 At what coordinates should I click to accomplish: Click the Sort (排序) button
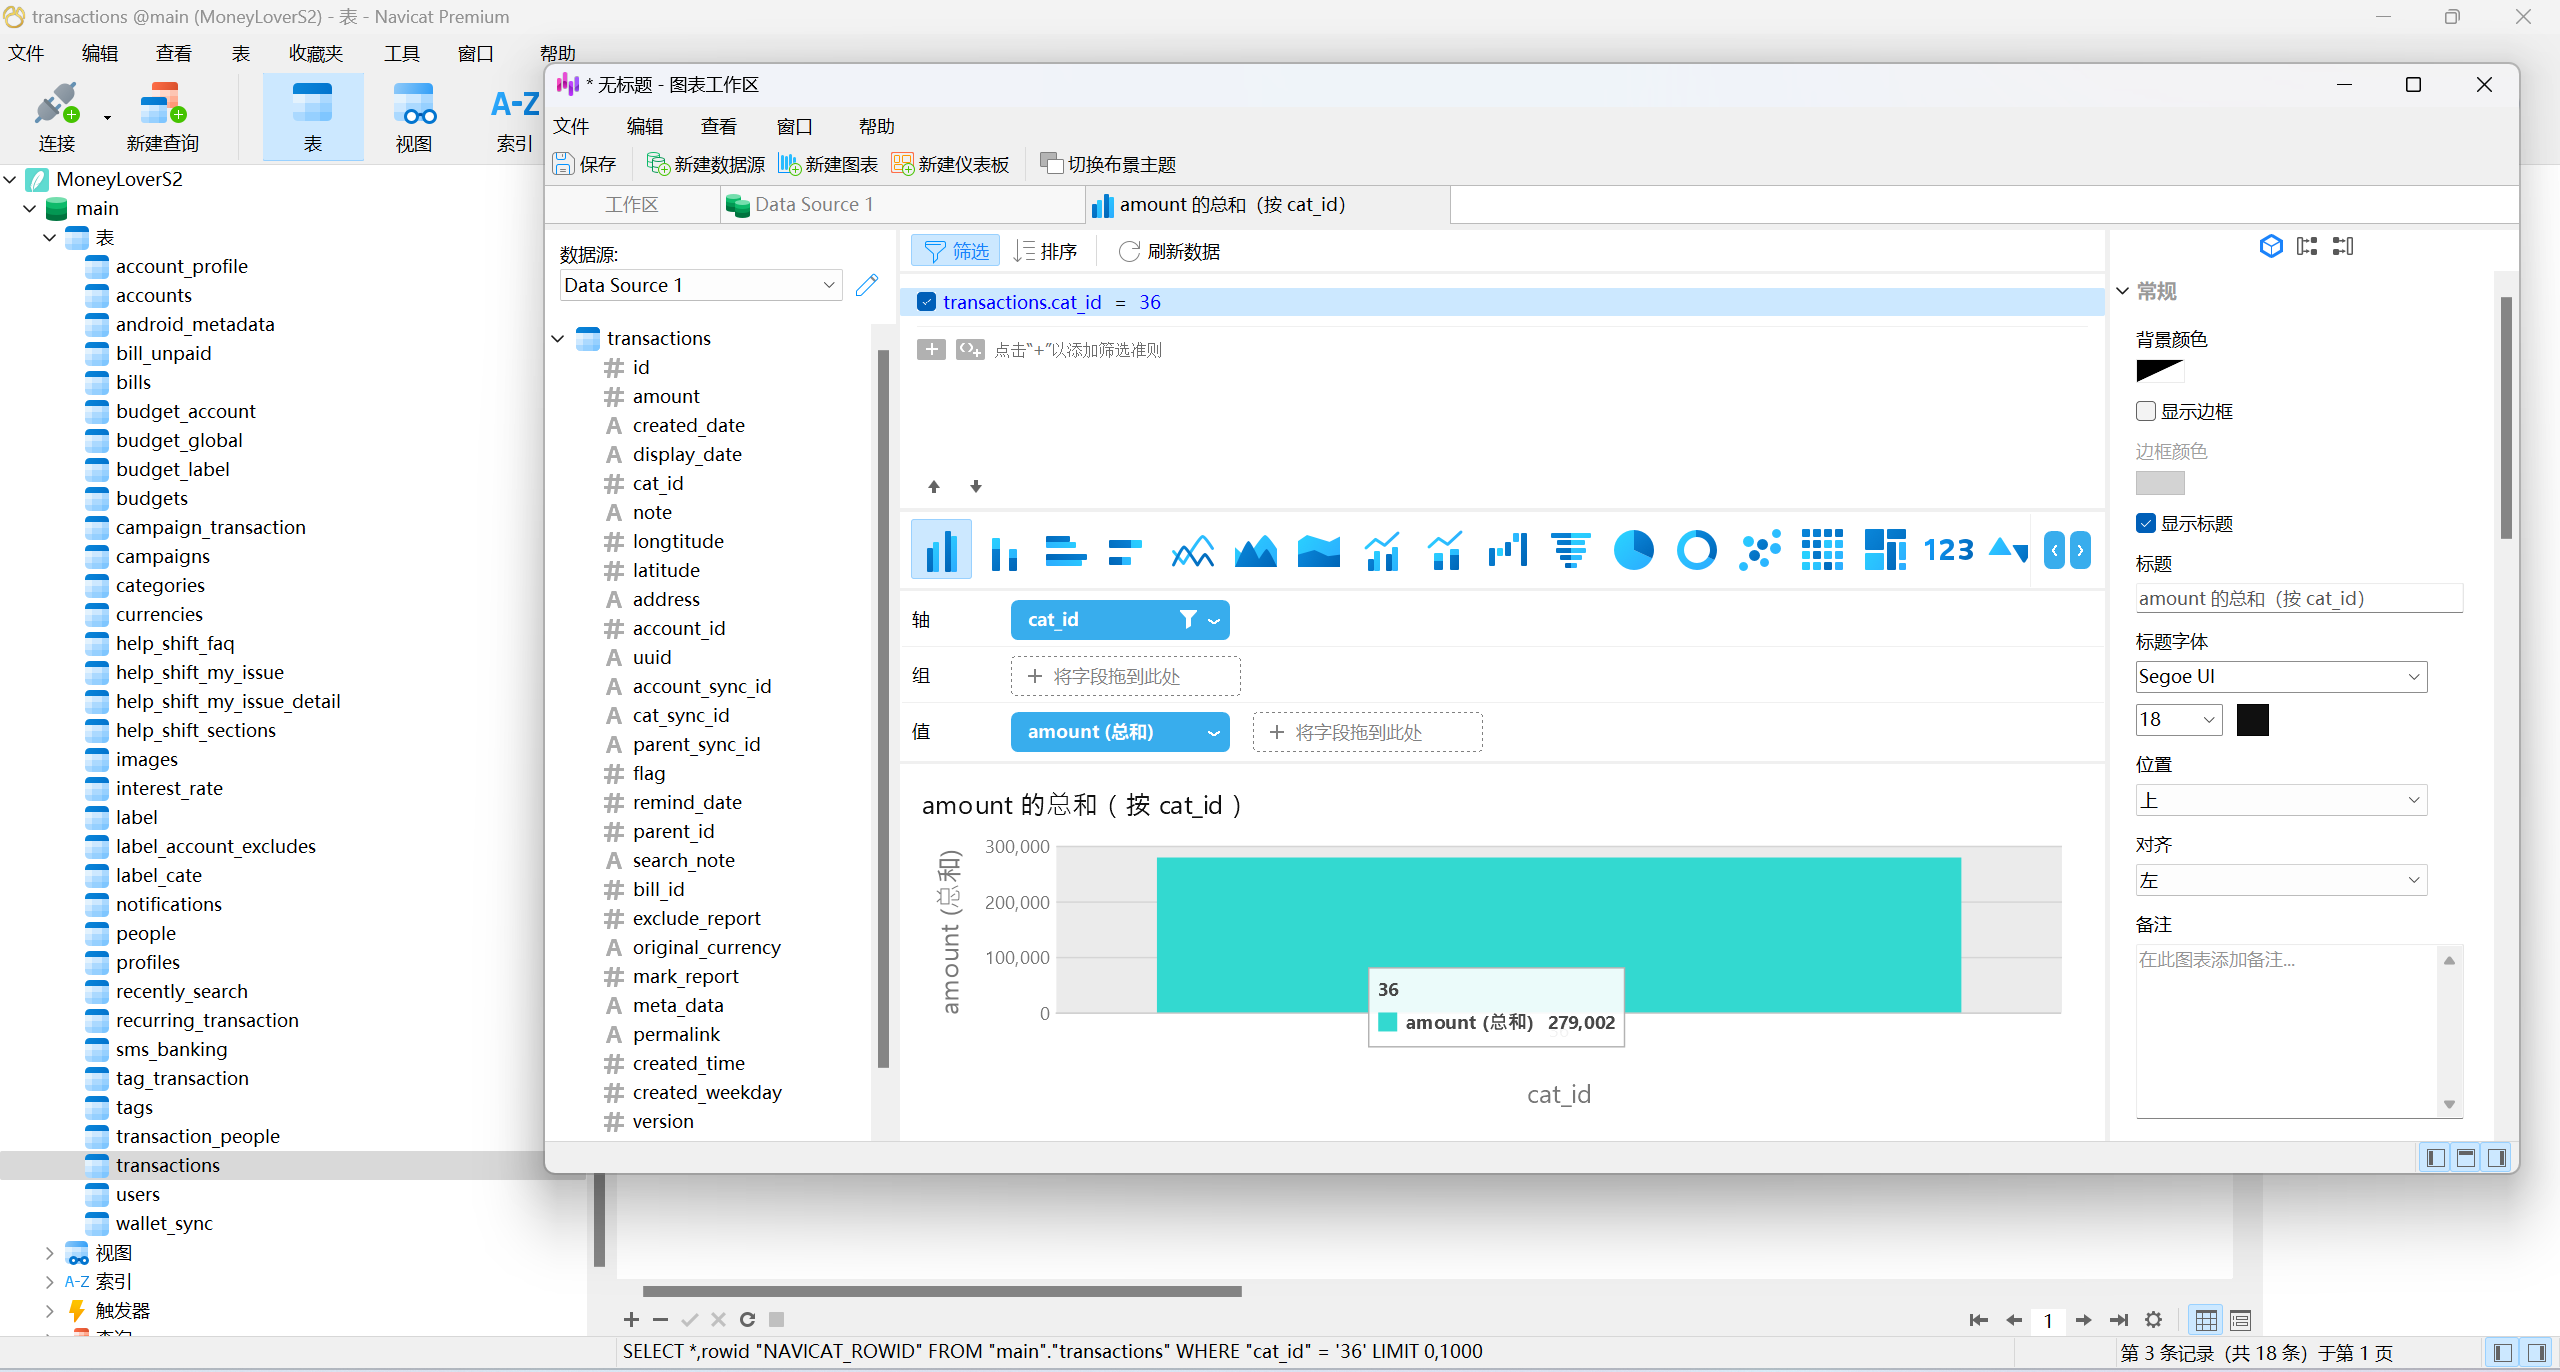tap(1045, 251)
